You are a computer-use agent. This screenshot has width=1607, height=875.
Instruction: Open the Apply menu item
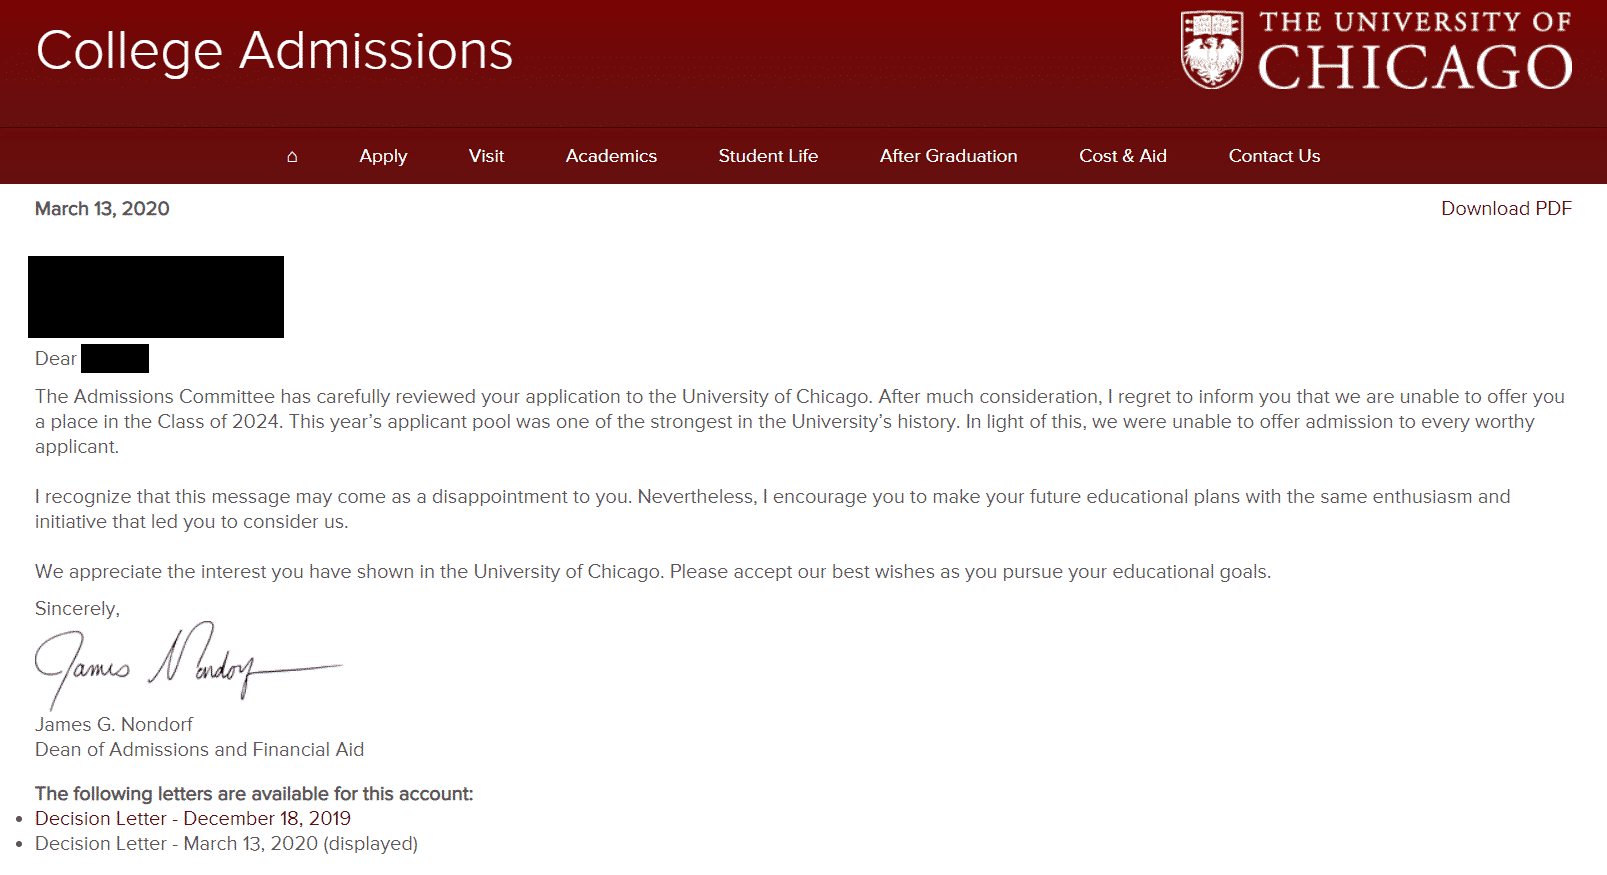point(383,156)
